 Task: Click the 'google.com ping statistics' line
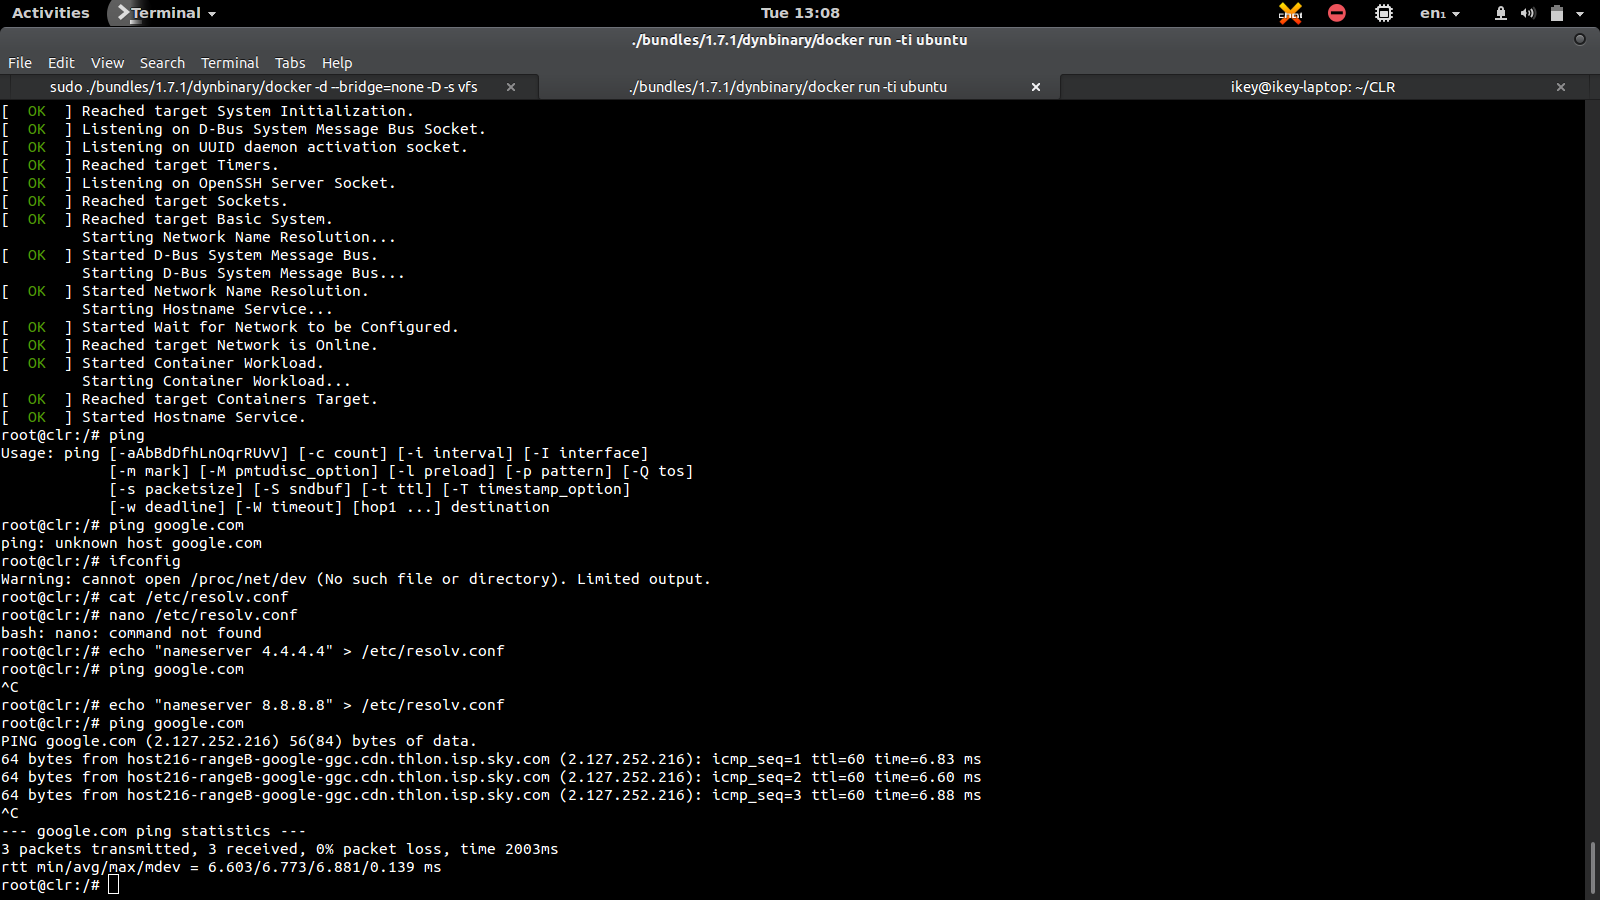(153, 831)
